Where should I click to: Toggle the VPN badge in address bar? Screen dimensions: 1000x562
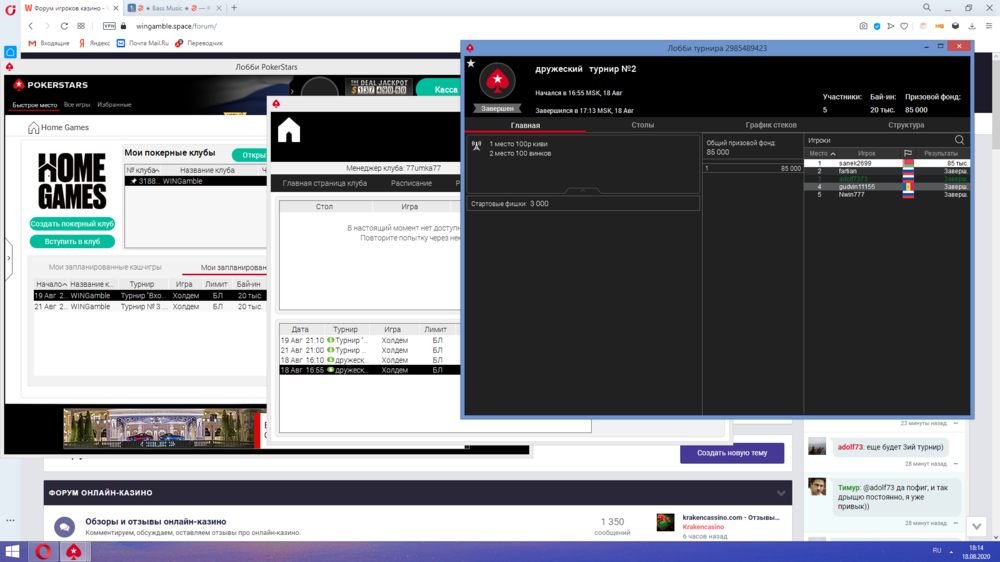[109, 26]
